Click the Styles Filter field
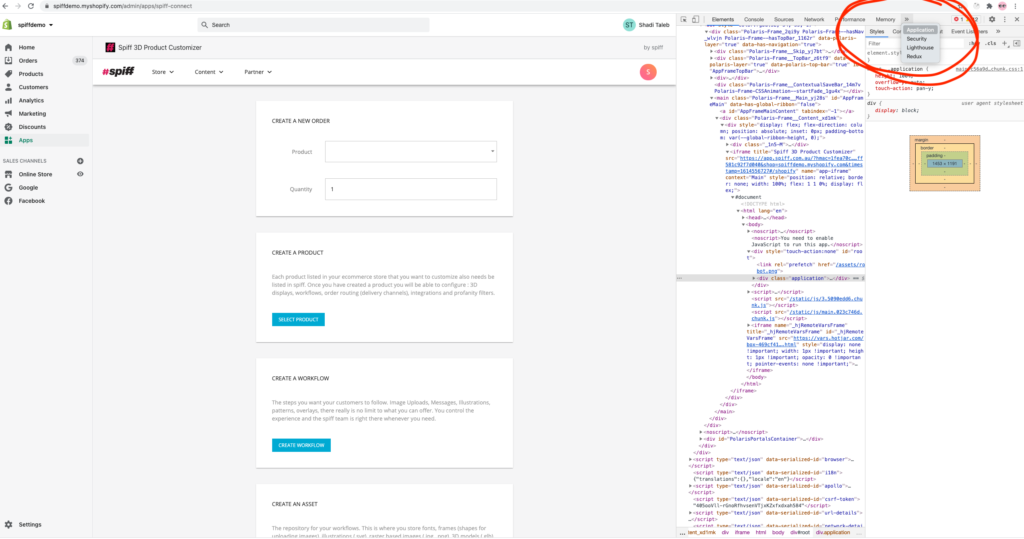 (914, 43)
